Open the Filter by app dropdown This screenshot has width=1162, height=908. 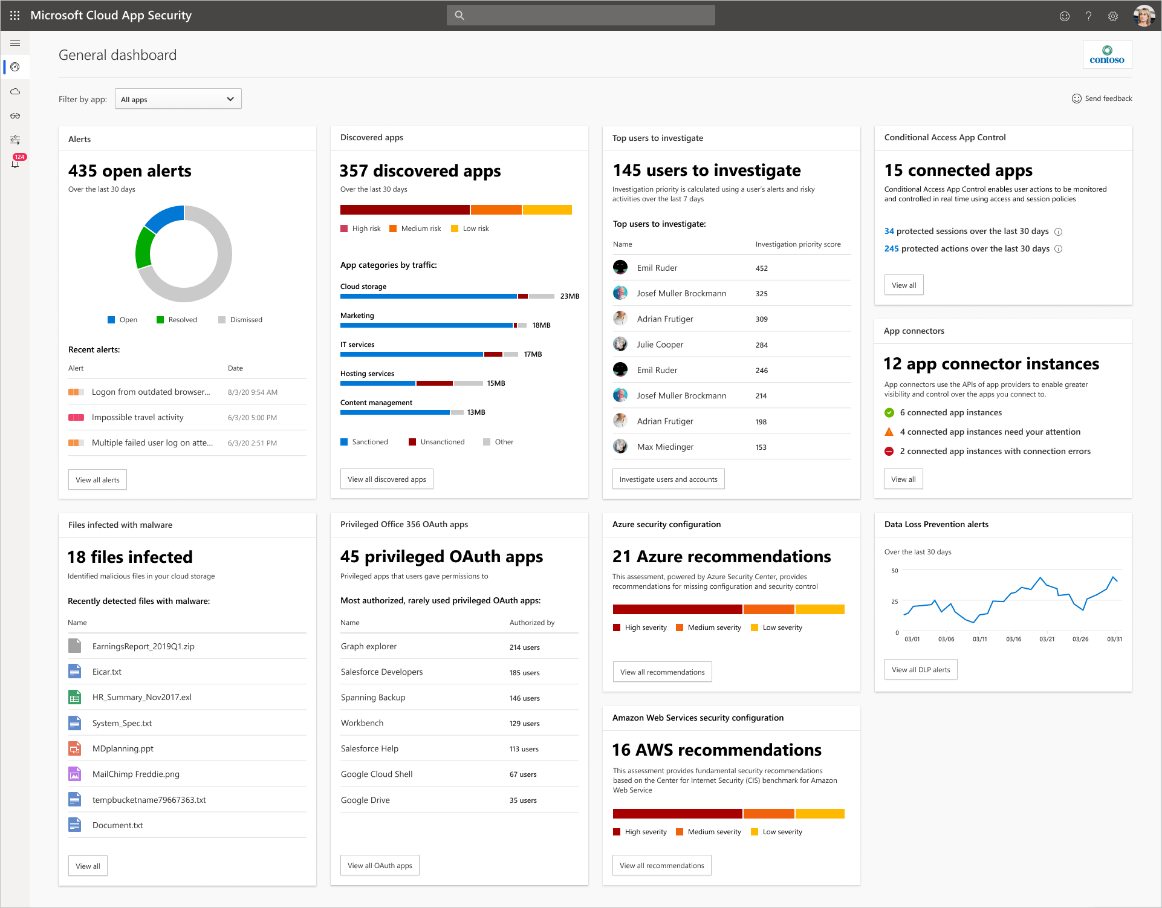click(177, 98)
